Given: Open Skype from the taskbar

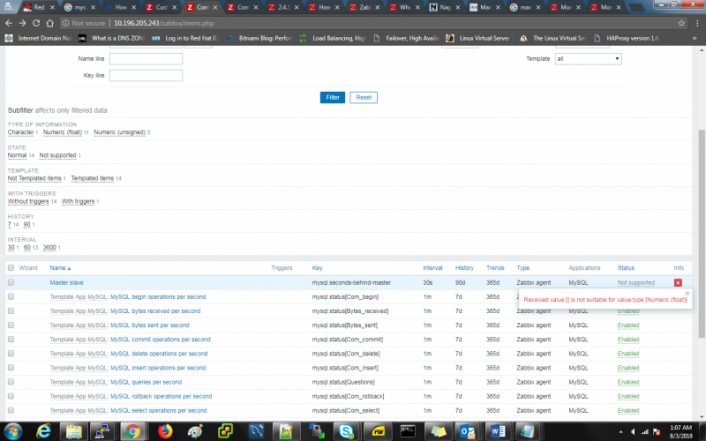Looking at the screenshot, I should 346,432.
